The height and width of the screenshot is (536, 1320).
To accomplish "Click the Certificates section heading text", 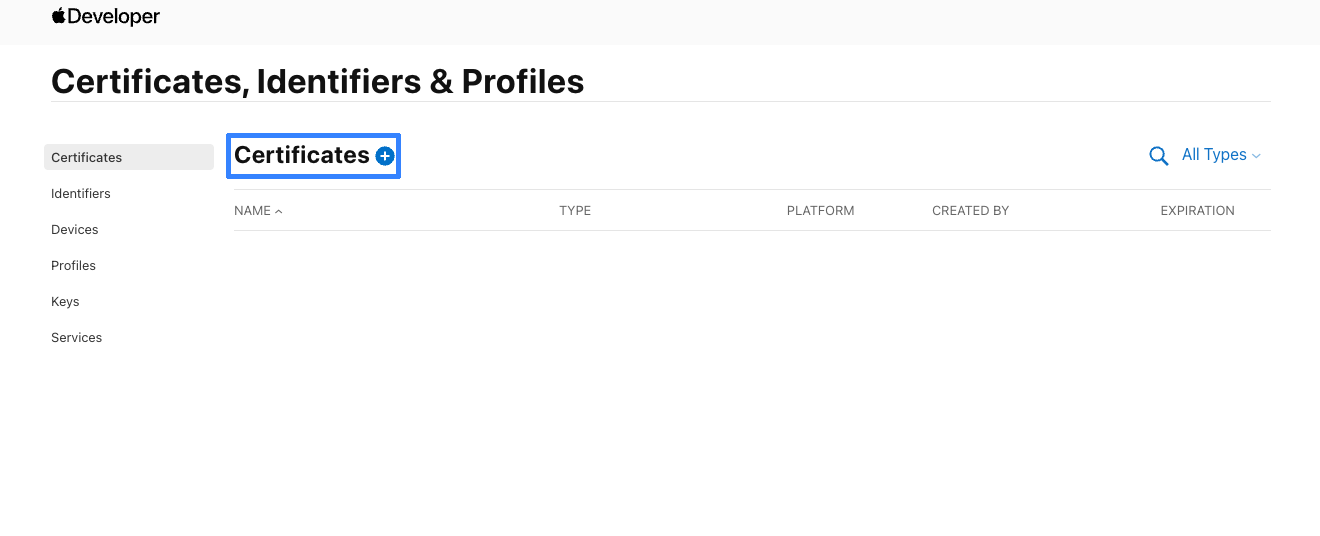I will [301, 155].
